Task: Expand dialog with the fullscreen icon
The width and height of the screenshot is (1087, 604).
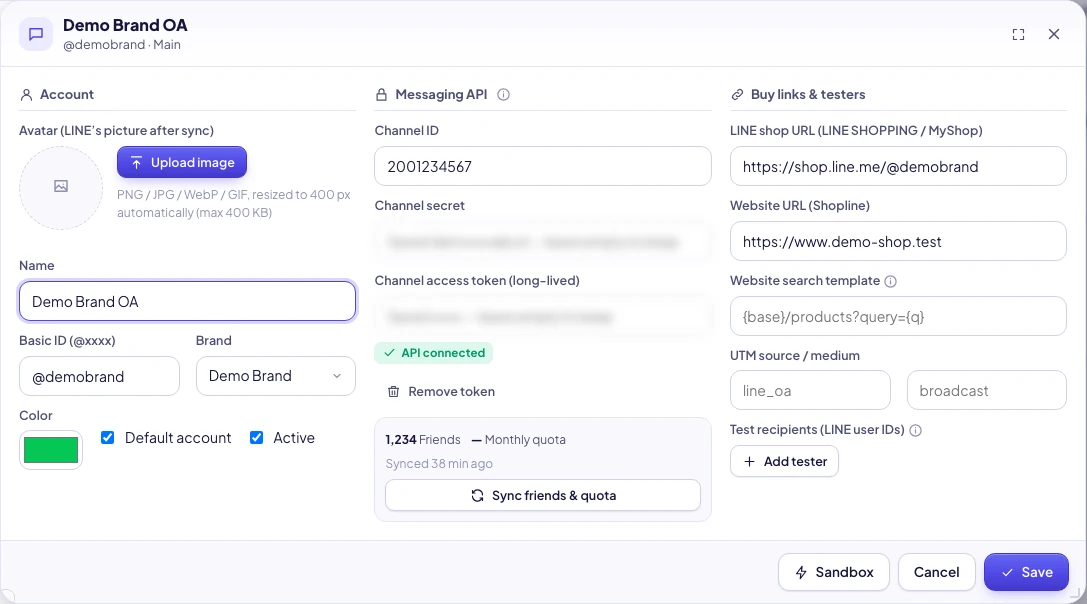Action: tap(1018, 35)
